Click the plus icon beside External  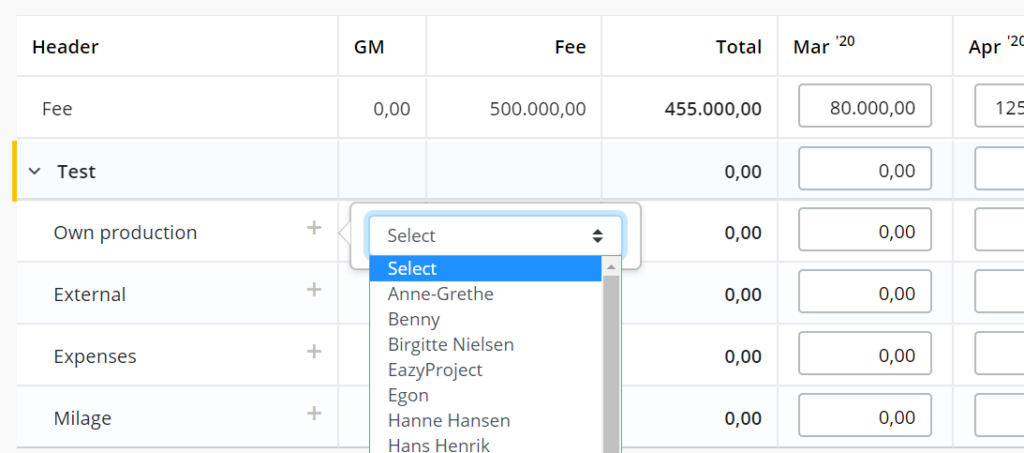[x=314, y=290]
